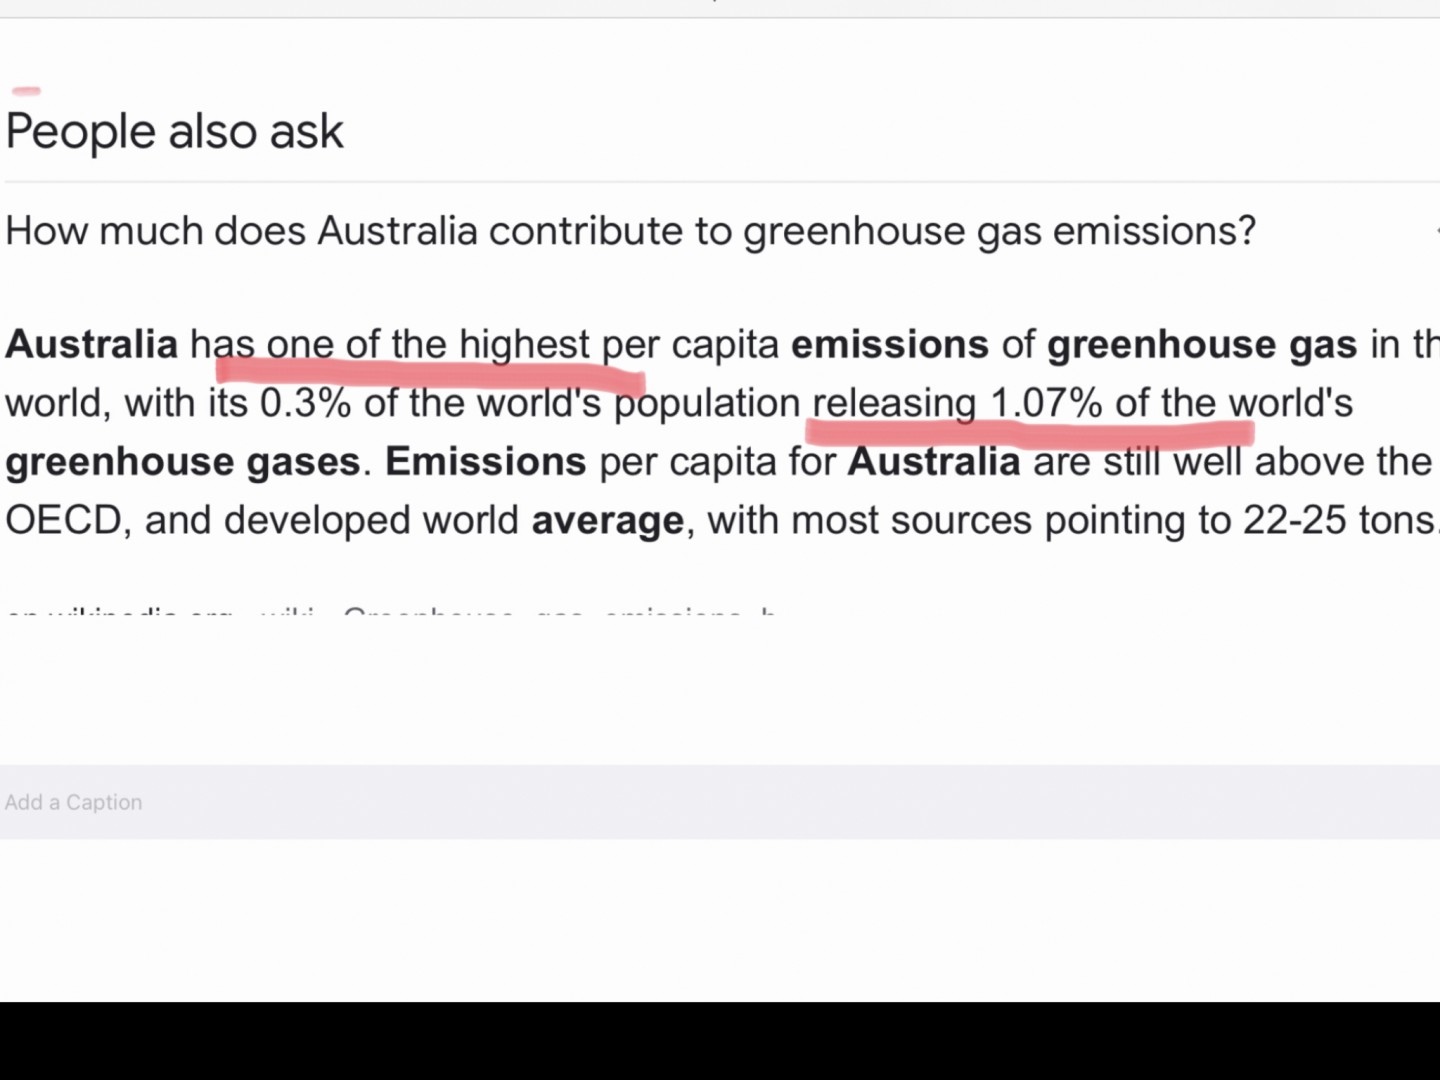Click the '22-25 tons' text
The height and width of the screenshot is (1080, 1440).
click(1338, 520)
